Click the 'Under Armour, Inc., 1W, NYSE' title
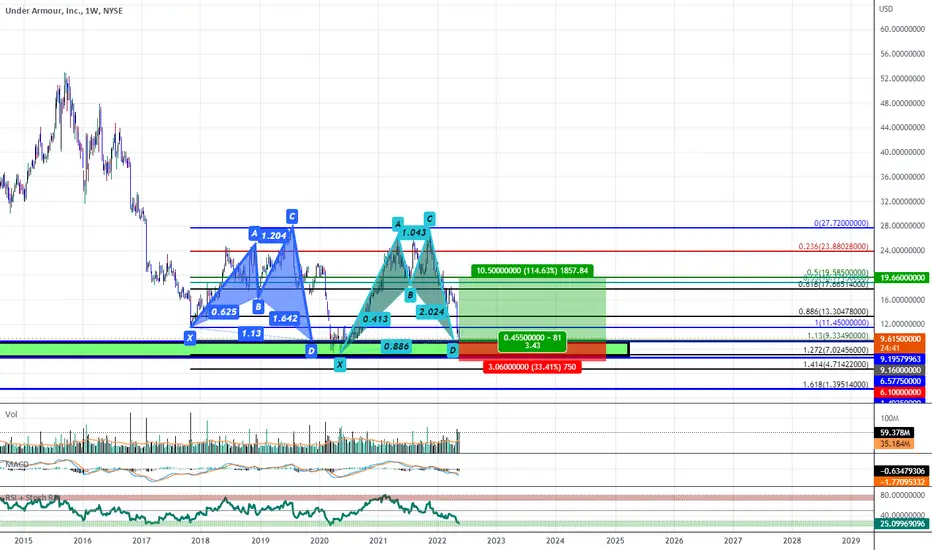Viewport: 932px width, 550px height. (64, 11)
